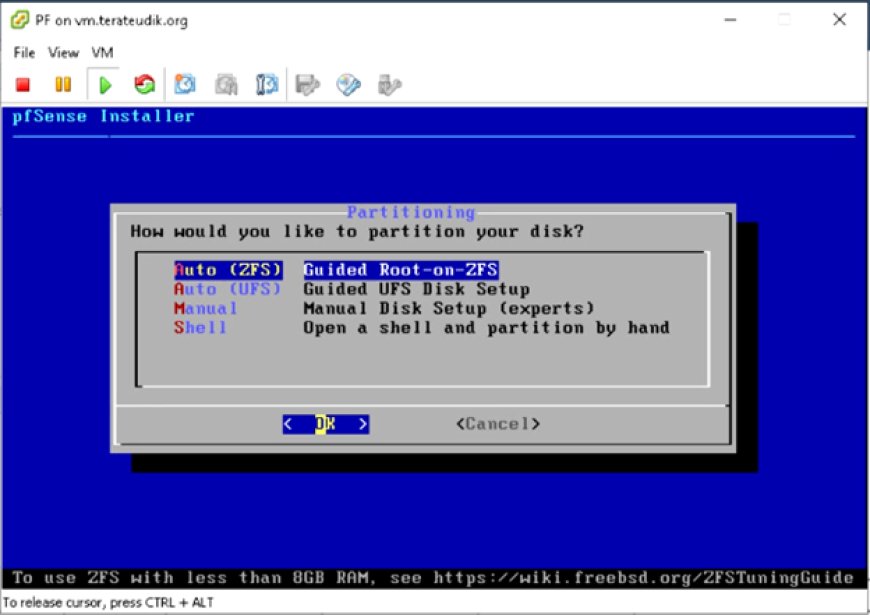Image resolution: width=870 pixels, height=615 pixels.
Task: Choose the Shell partitioning option
Action: point(200,327)
